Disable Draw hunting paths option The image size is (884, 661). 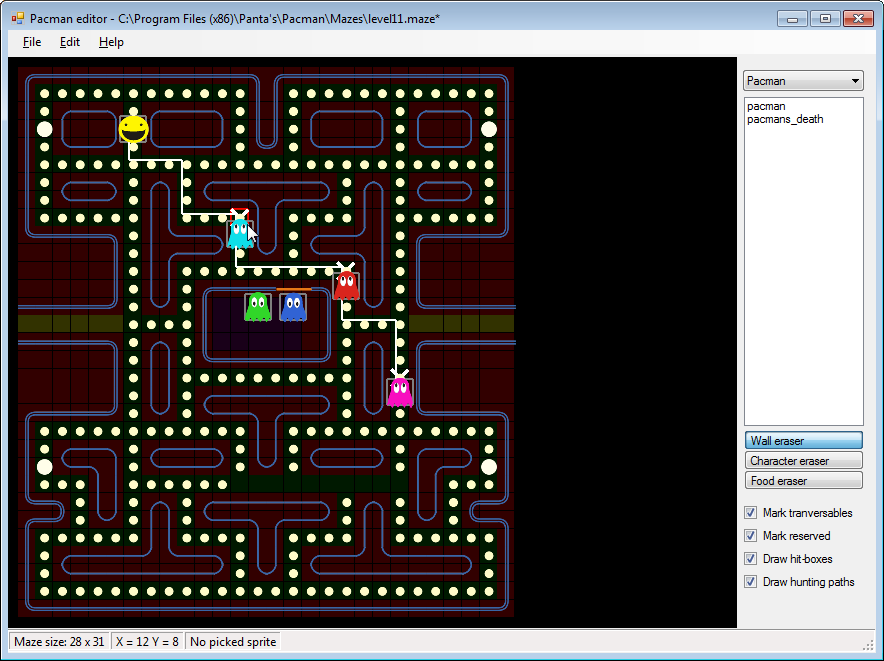coord(750,582)
